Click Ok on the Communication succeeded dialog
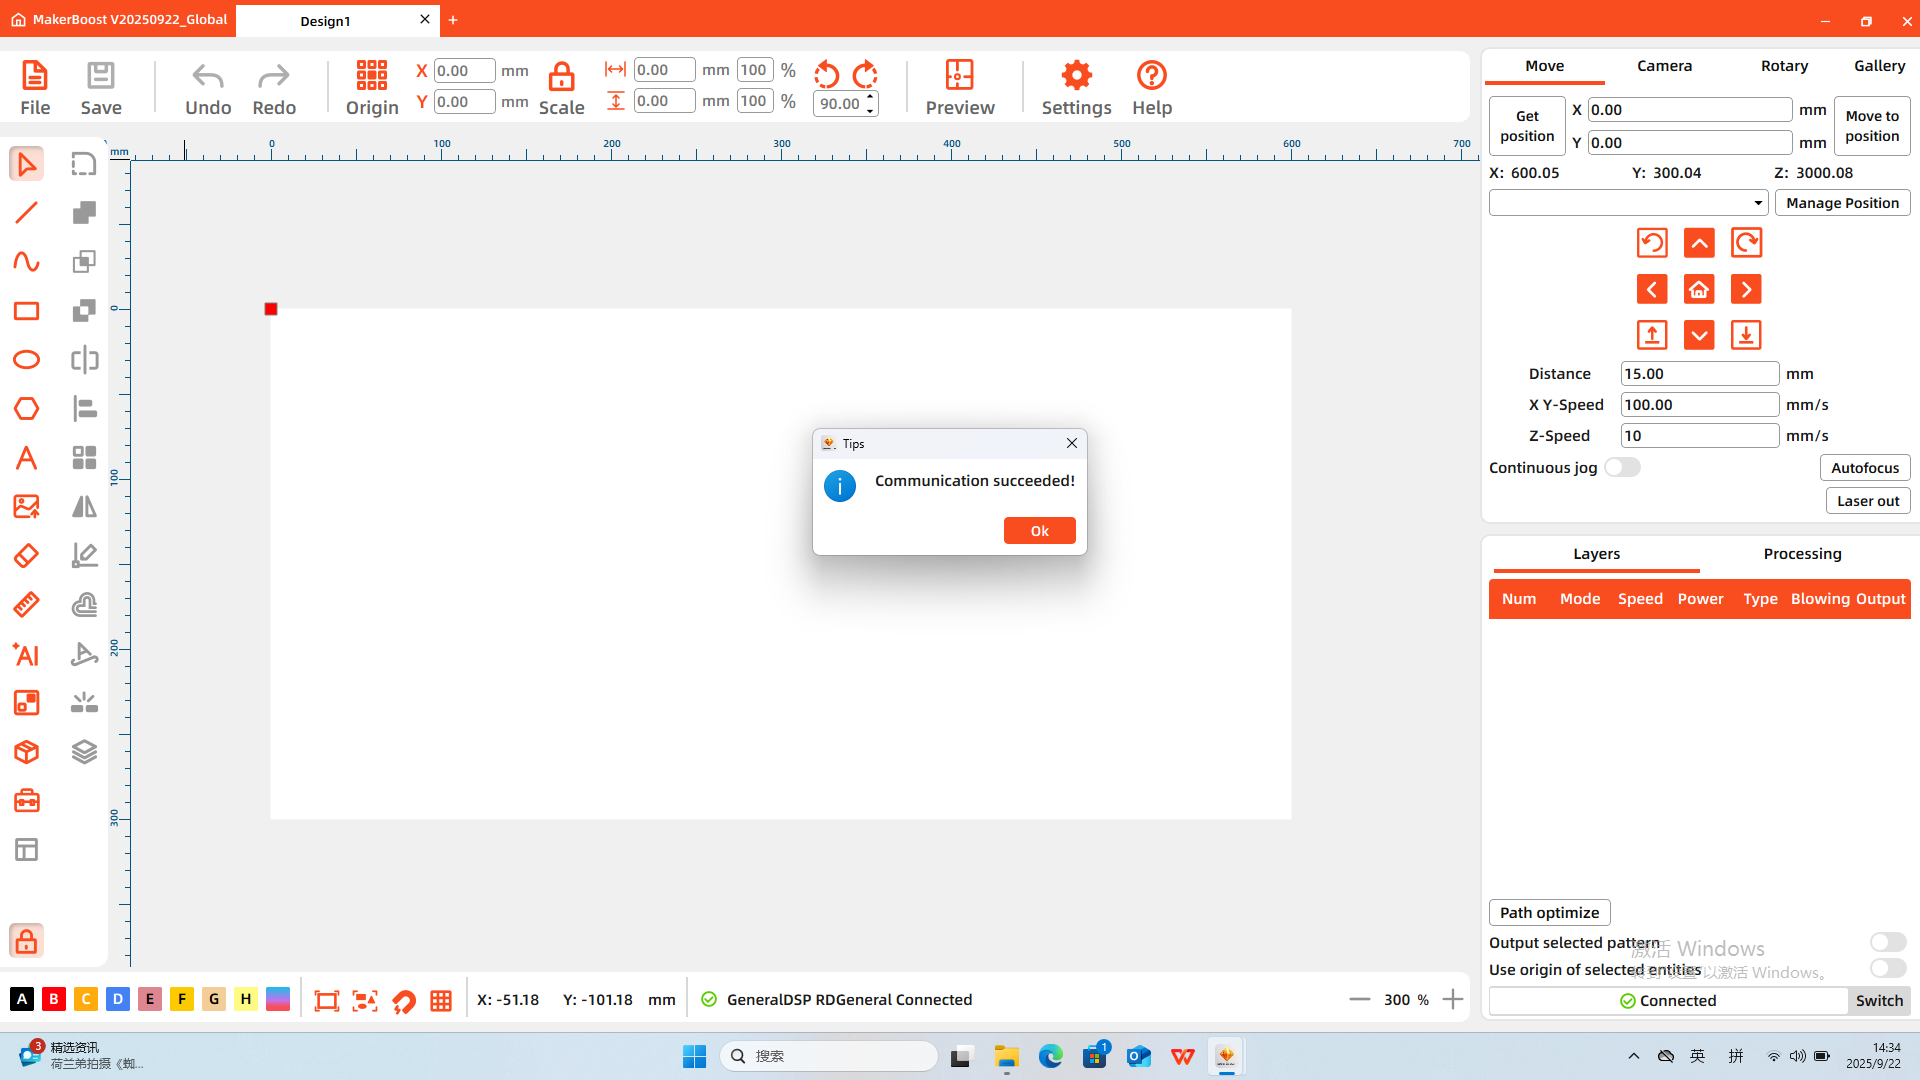This screenshot has height=1080, width=1920. tap(1040, 530)
